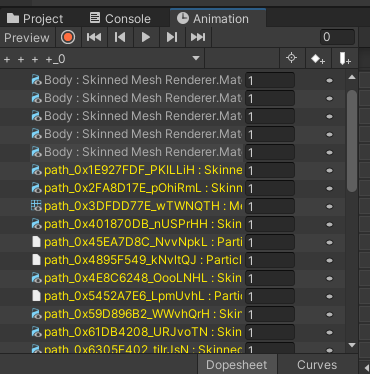Click the skinned mesh icon of path_0x401870DB_nUSPrHH
Viewport: 370px width, 374px height.
tap(36, 224)
